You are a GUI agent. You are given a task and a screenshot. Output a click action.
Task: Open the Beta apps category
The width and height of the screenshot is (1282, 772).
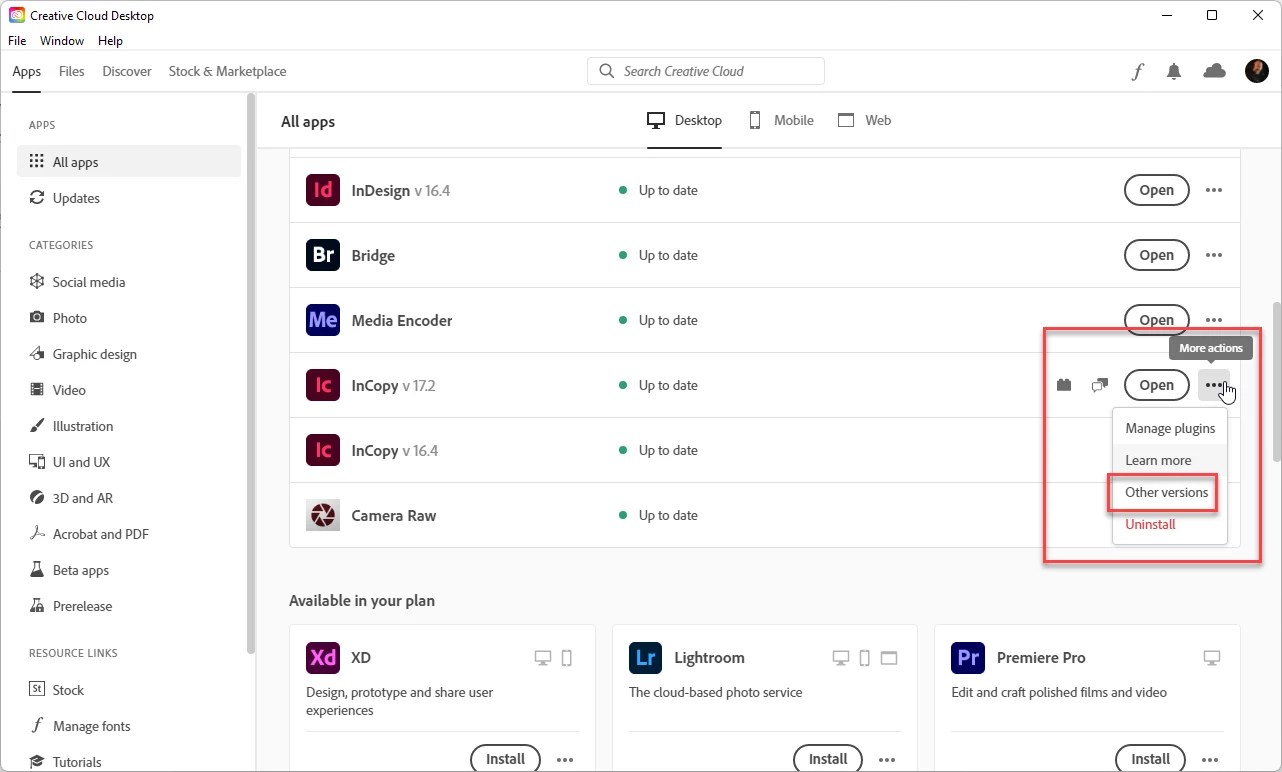point(129,570)
